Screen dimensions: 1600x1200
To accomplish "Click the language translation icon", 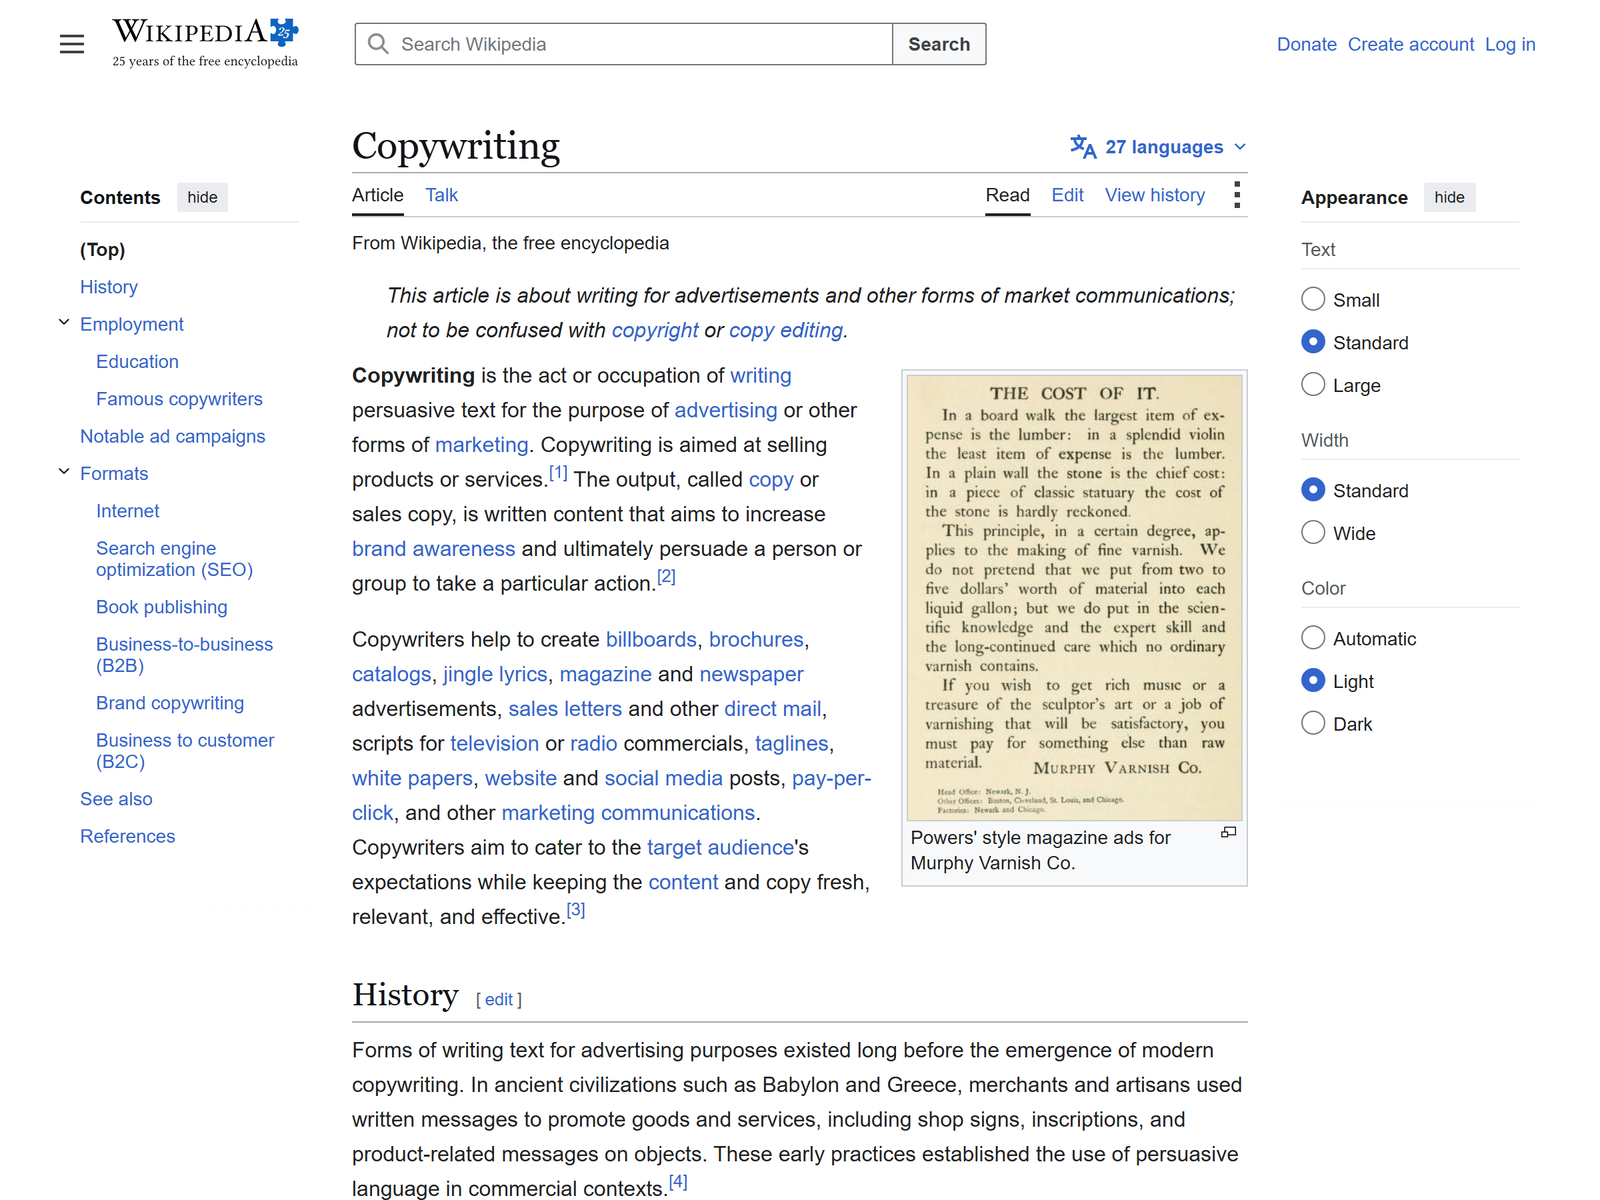I will (1083, 147).
